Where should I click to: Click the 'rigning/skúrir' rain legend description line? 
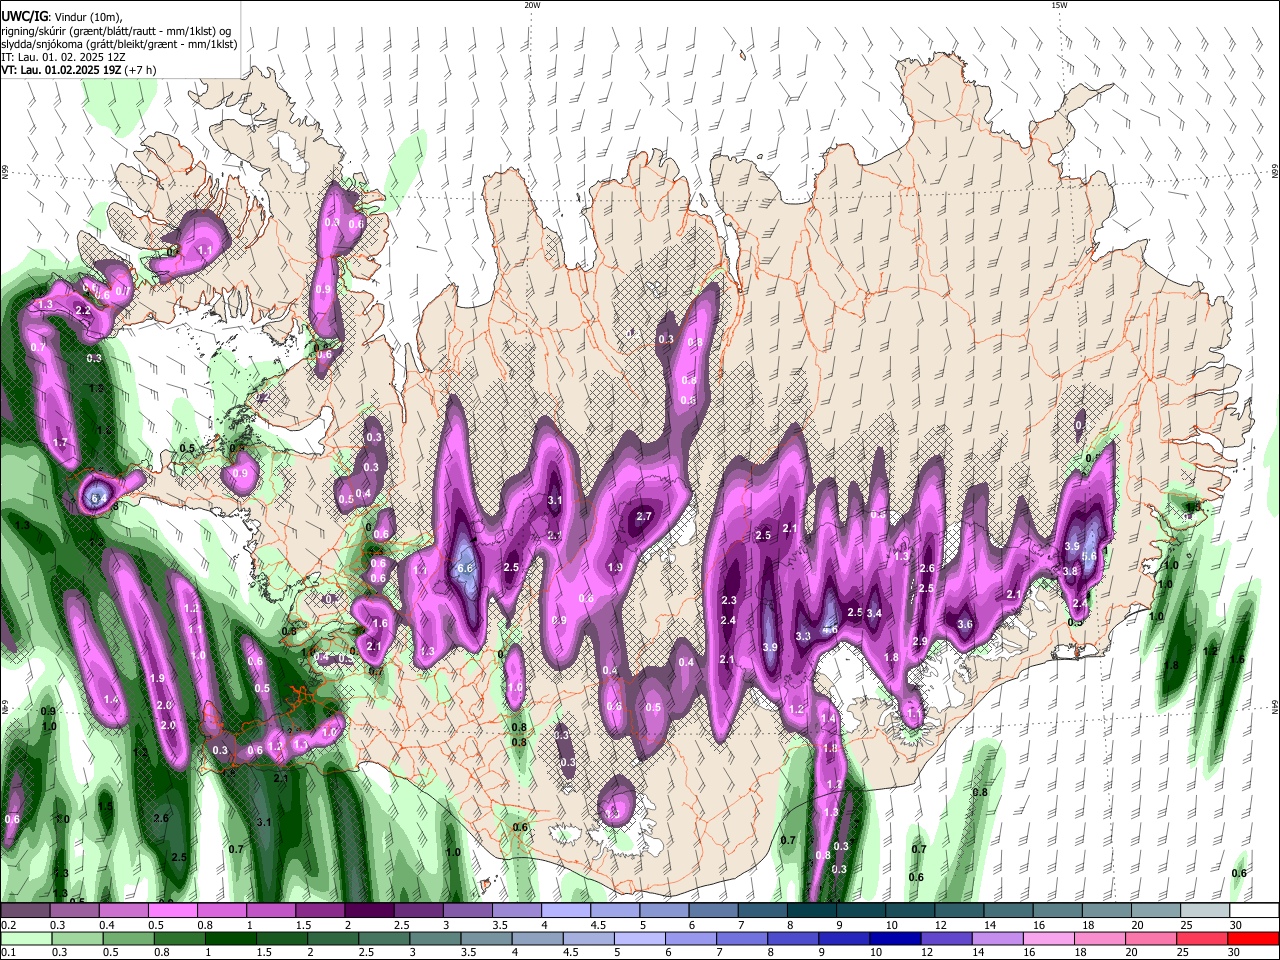[115, 31]
